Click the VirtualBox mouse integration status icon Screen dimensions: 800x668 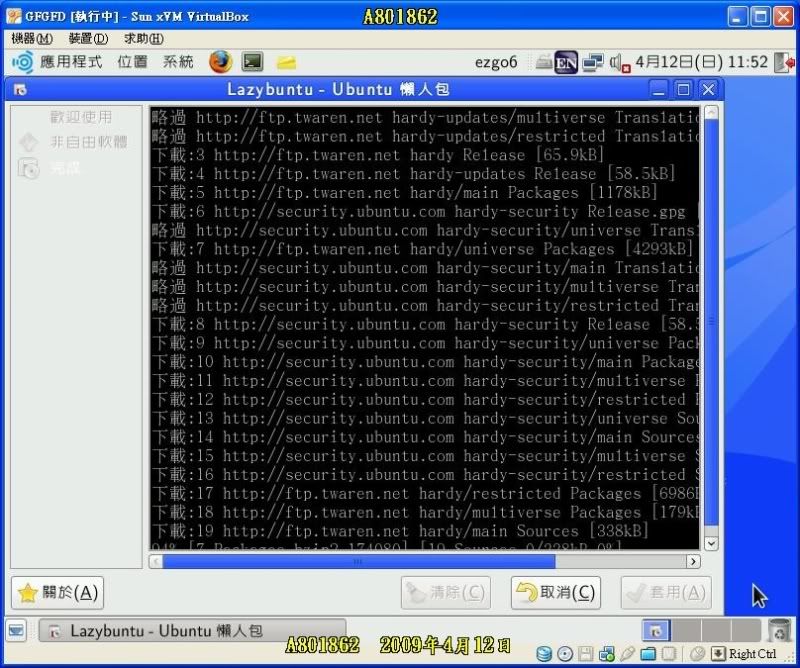696,654
